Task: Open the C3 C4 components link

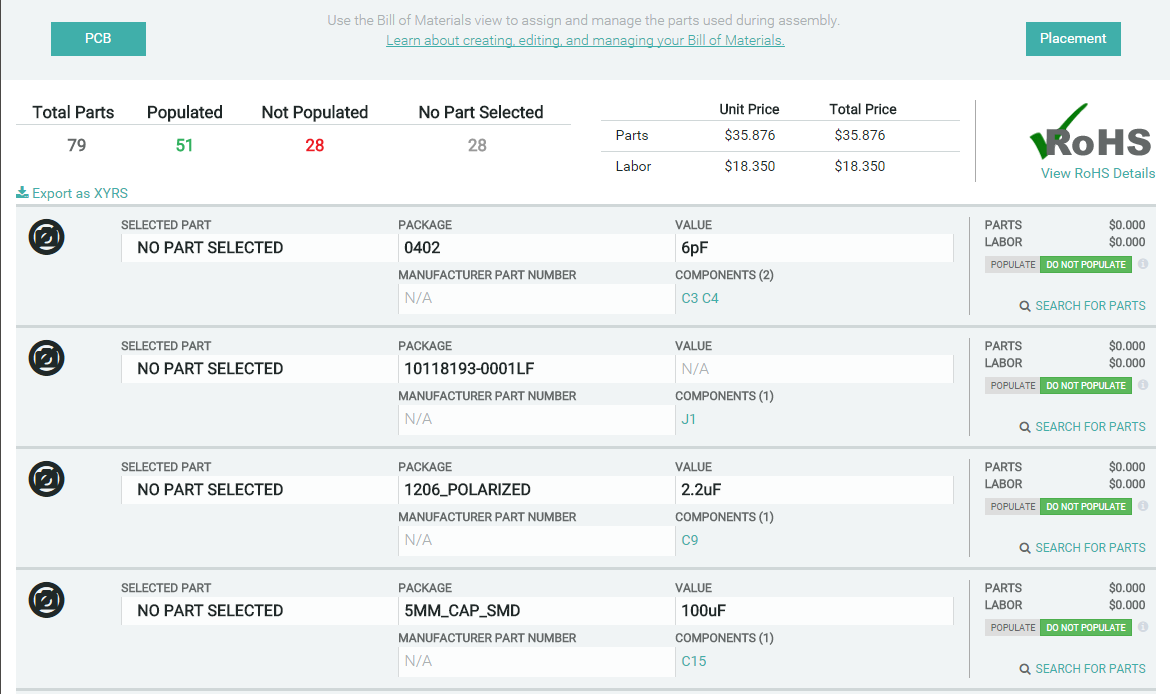Action: pyautogui.click(x=700, y=298)
